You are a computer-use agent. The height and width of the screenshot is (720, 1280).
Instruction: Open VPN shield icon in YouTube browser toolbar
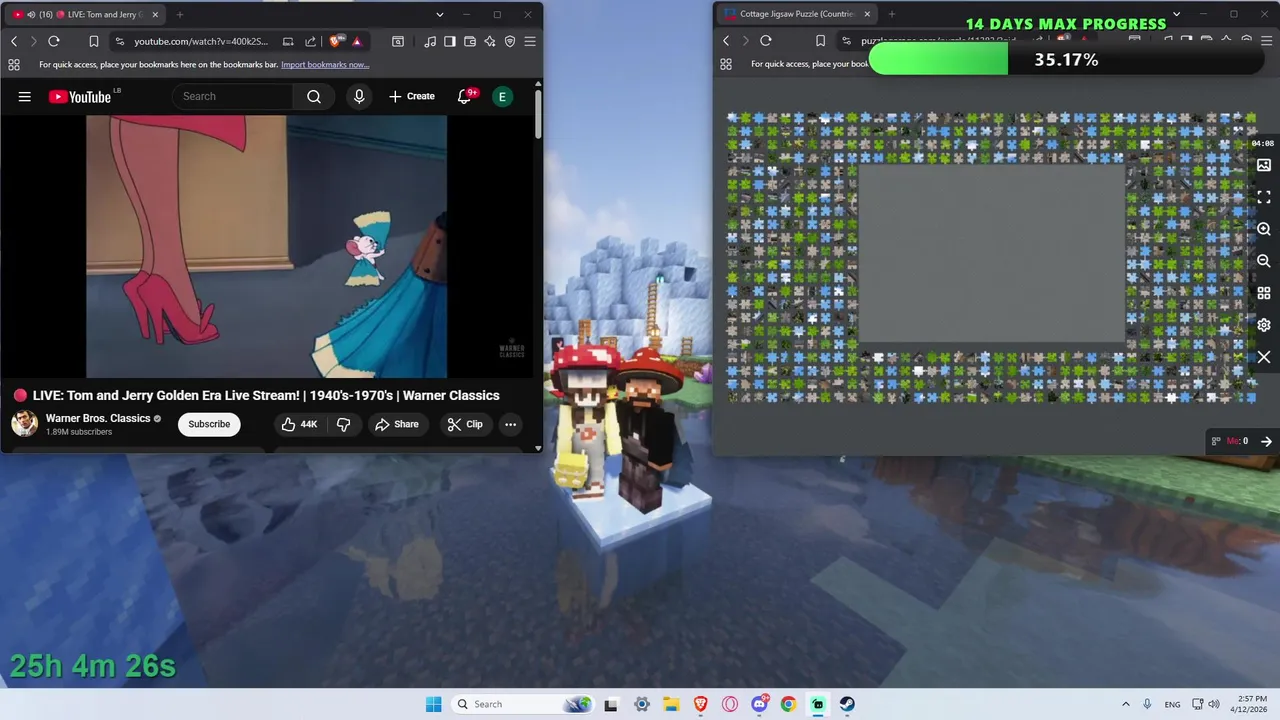coord(510,41)
